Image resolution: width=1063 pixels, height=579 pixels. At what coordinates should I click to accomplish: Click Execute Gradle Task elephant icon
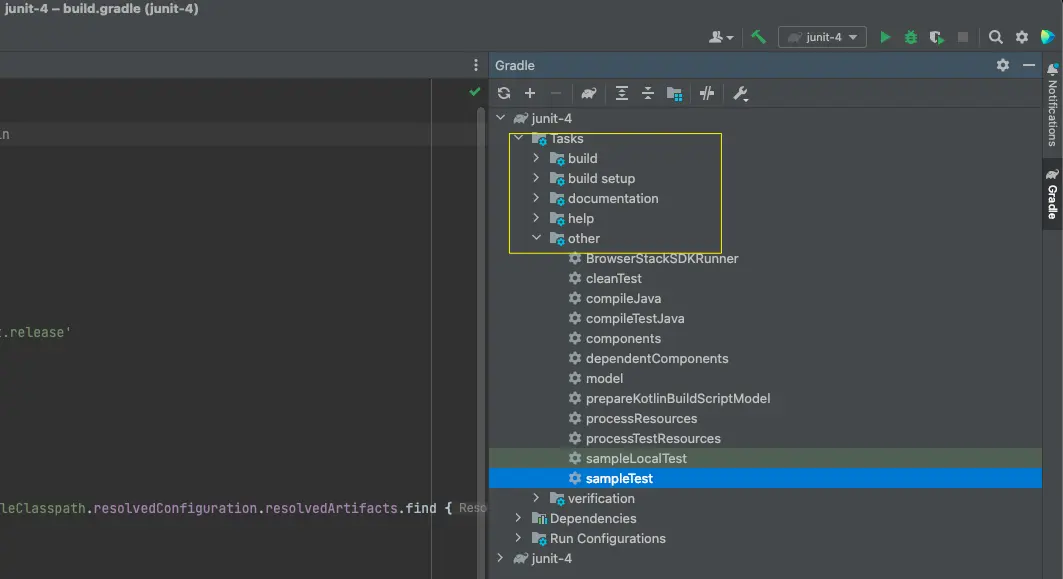pos(589,93)
